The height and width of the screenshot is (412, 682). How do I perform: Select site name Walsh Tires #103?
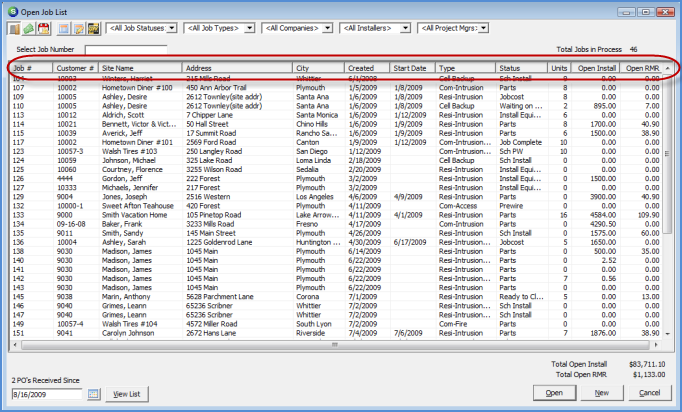pyautogui.click(x=130, y=151)
